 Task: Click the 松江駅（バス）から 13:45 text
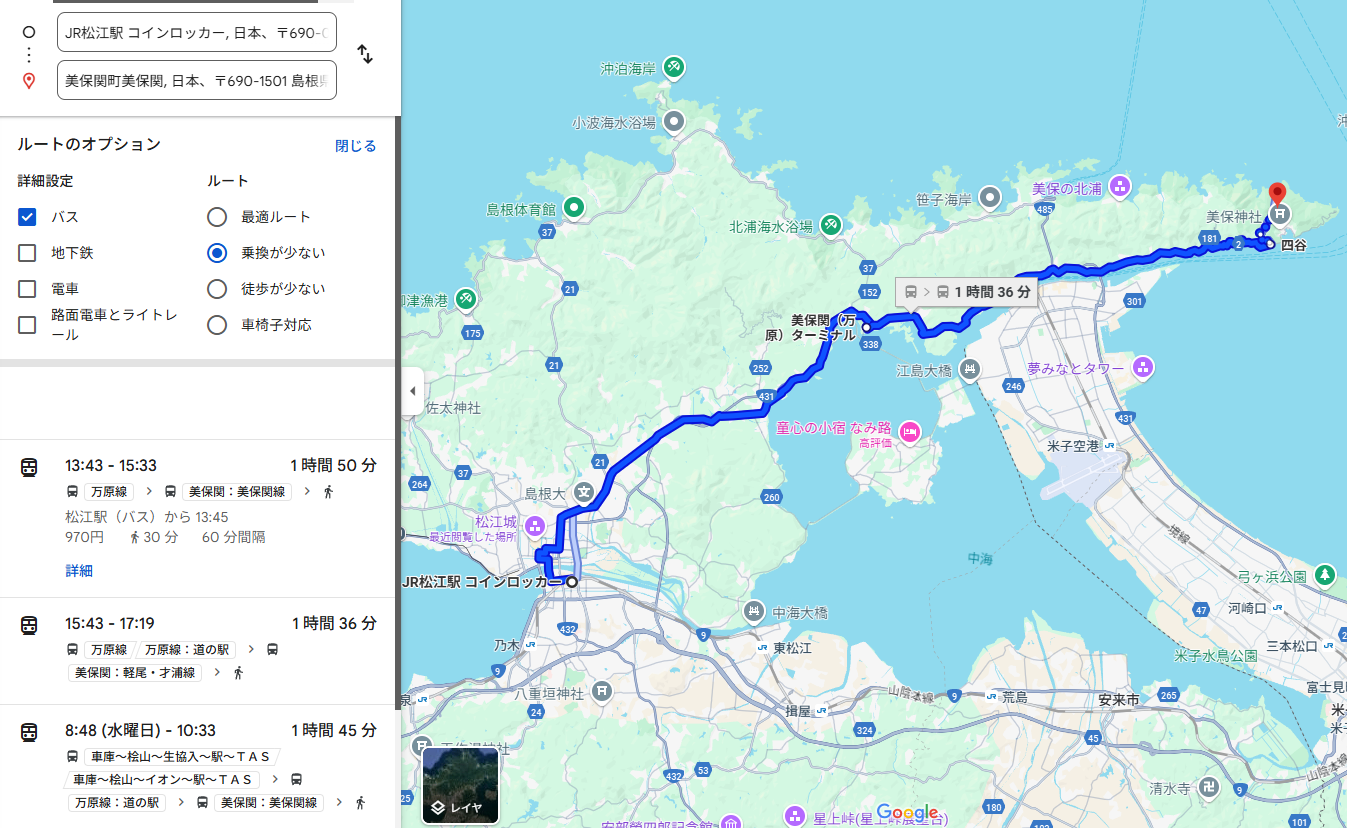coord(147,517)
